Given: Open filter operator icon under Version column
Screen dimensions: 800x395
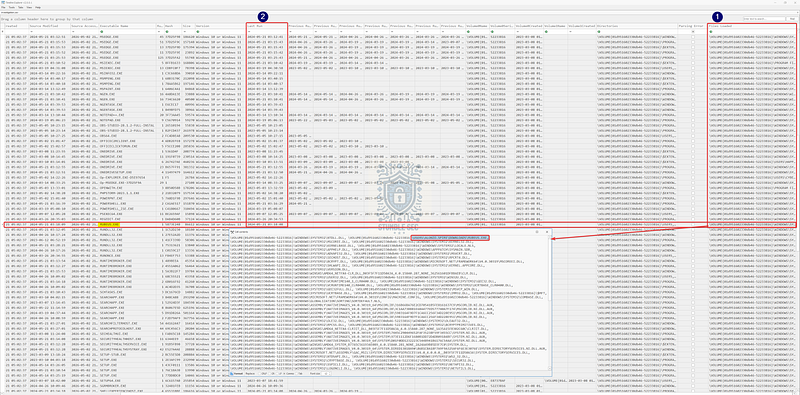Looking at the screenshot, I should [198, 32].
